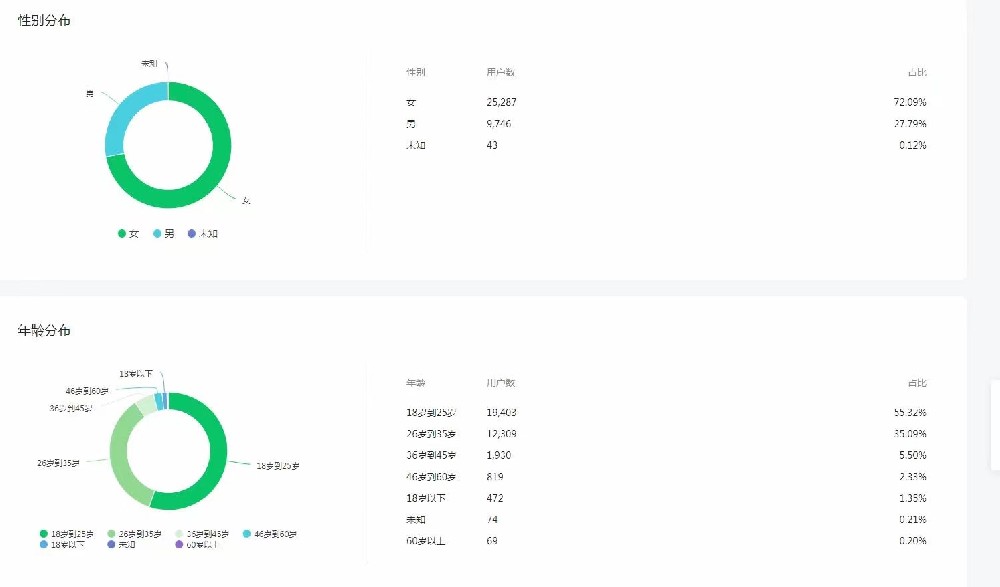Toggle 18岁以下 blue legend item
Viewport: 1000px width, 587px height.
(x=62, y=545)
